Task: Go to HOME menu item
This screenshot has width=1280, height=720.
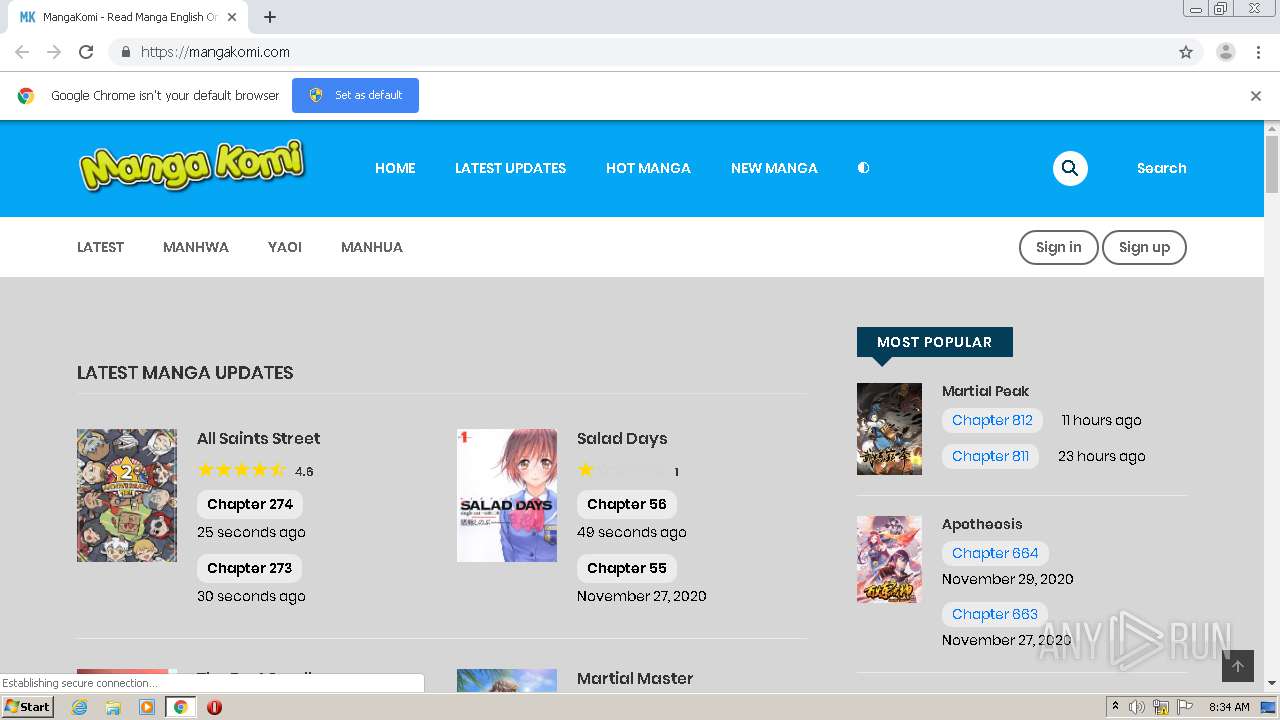Action: (x=395, y=168)
